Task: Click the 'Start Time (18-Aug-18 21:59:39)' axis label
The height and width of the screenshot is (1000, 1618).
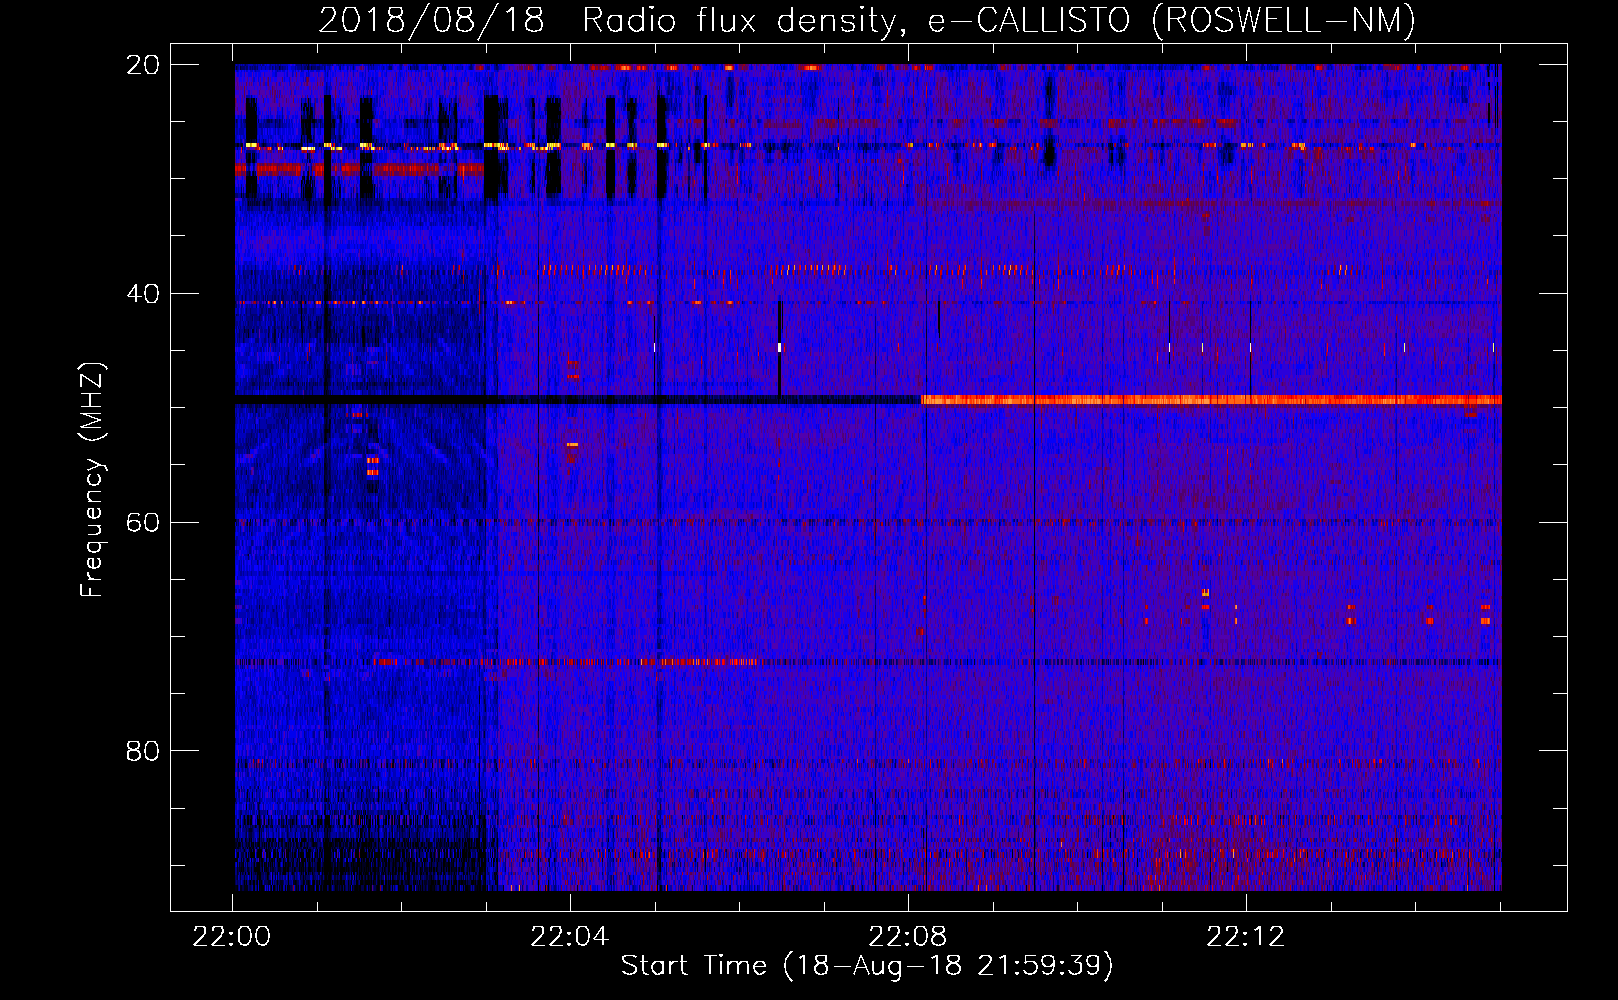Action: tap(867, 966)
